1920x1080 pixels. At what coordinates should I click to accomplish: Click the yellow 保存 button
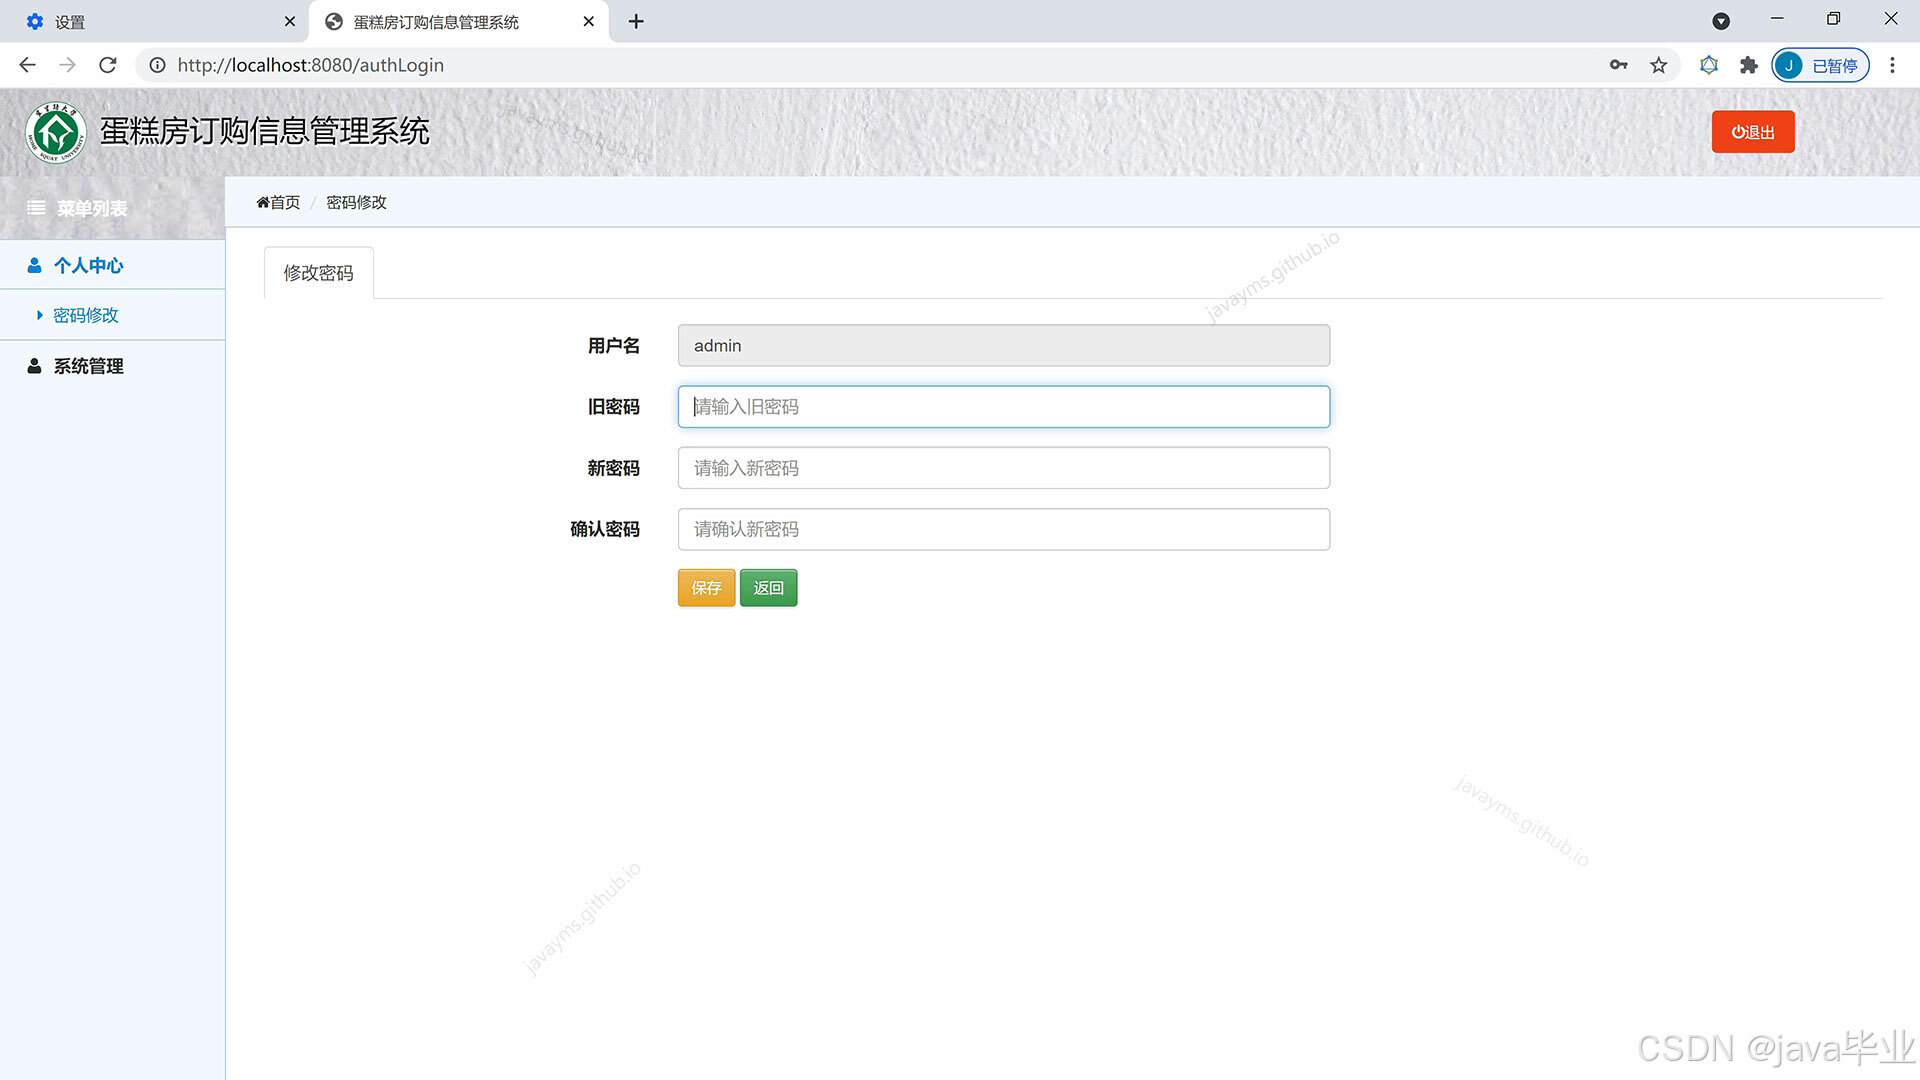[706, 588]
